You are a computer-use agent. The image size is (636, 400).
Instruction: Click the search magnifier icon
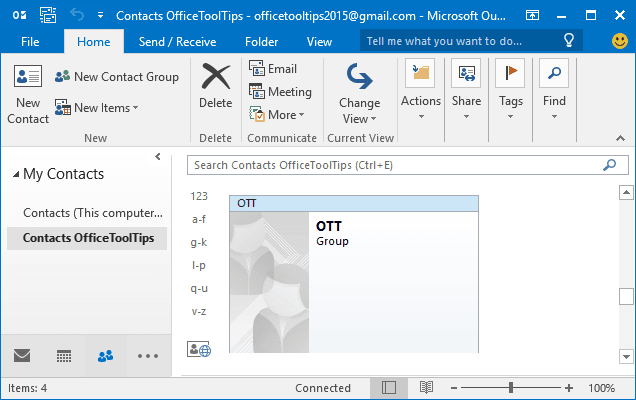(610, 165)
